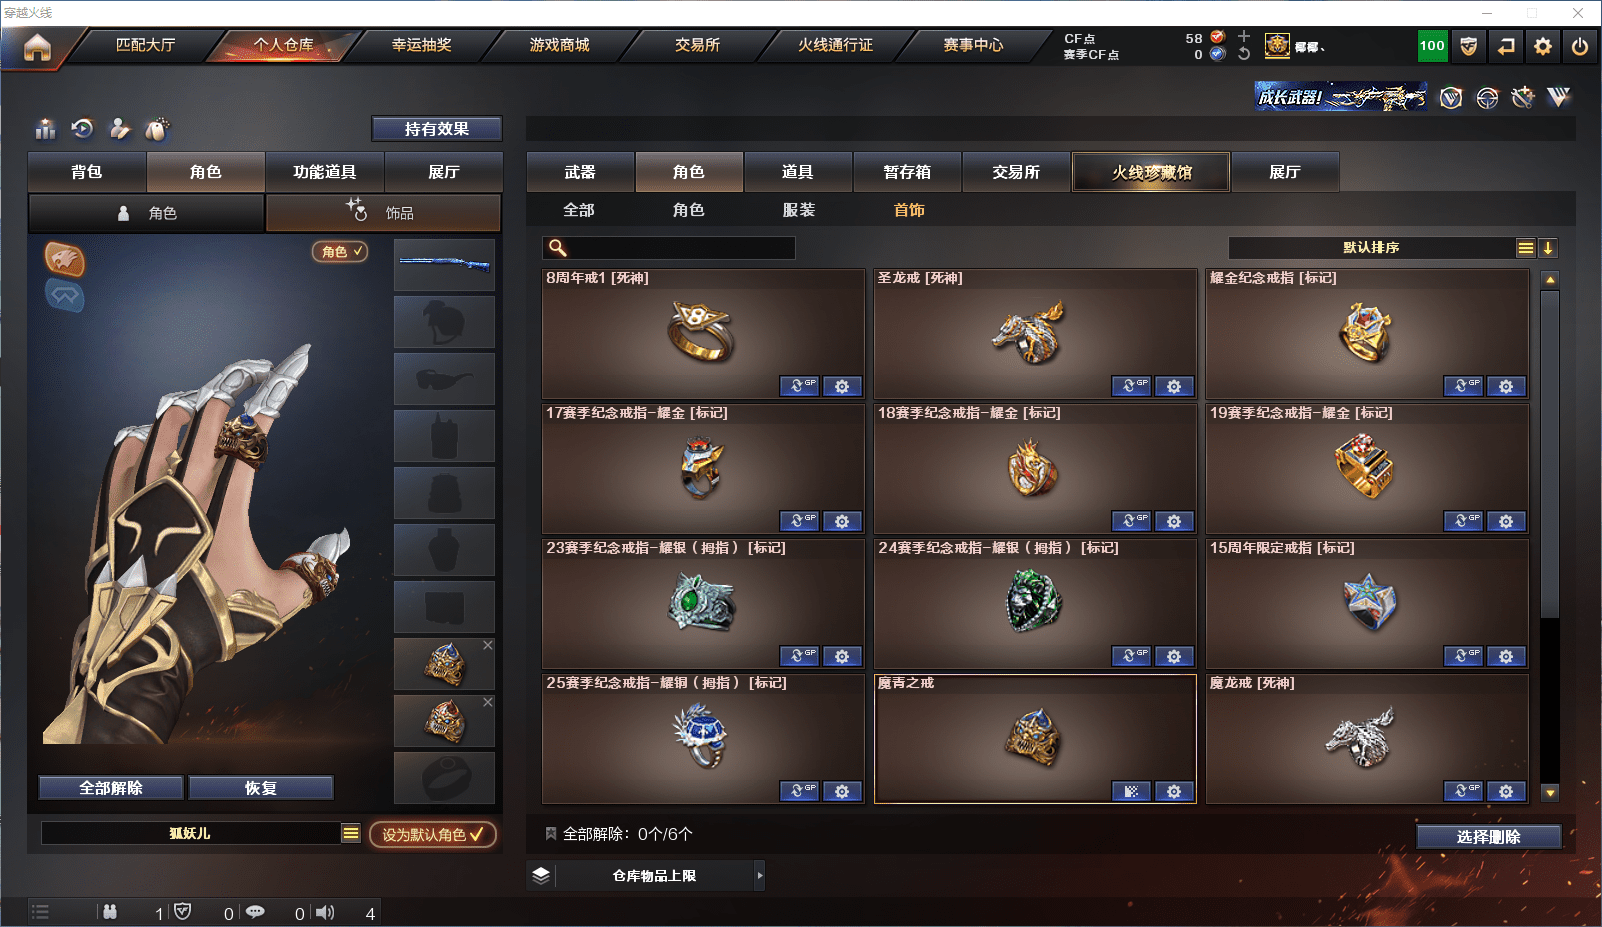Remove first equipped ring with its X
The width and height of the screenshot is (1602, 927).
[488, 645]
